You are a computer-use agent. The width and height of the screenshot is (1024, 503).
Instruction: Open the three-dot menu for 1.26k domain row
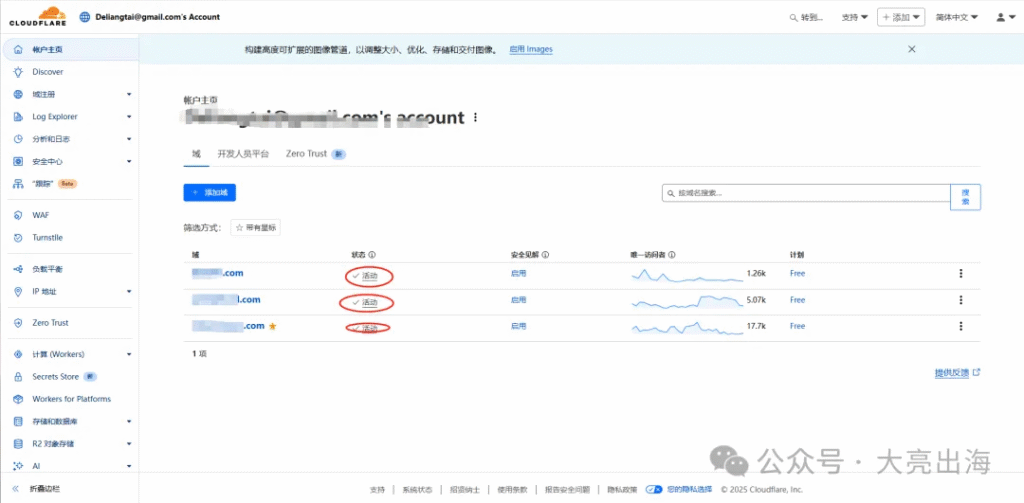(x=961, y=274)
